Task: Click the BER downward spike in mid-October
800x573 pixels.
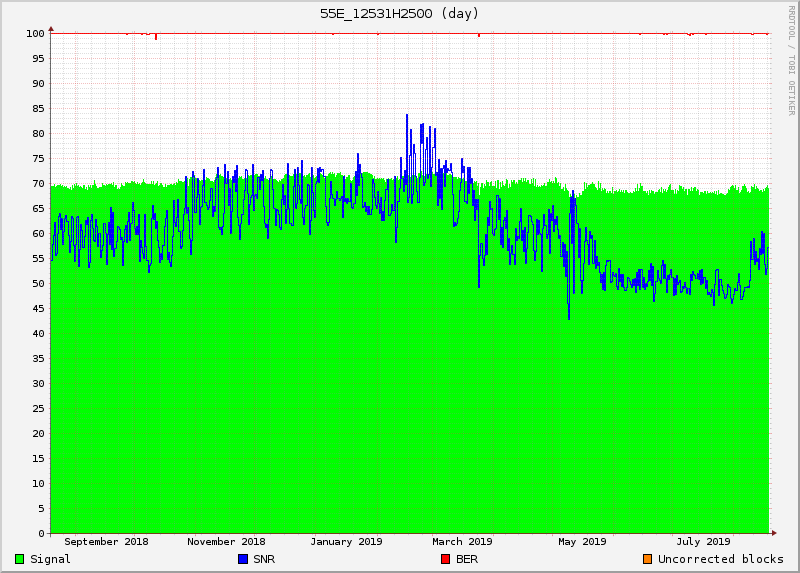Action: (156, 37)
